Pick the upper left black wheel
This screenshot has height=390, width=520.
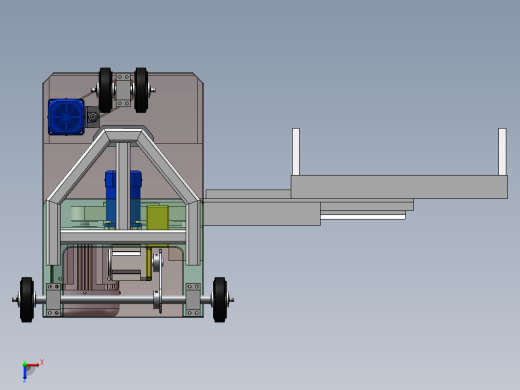click(105, 90)
